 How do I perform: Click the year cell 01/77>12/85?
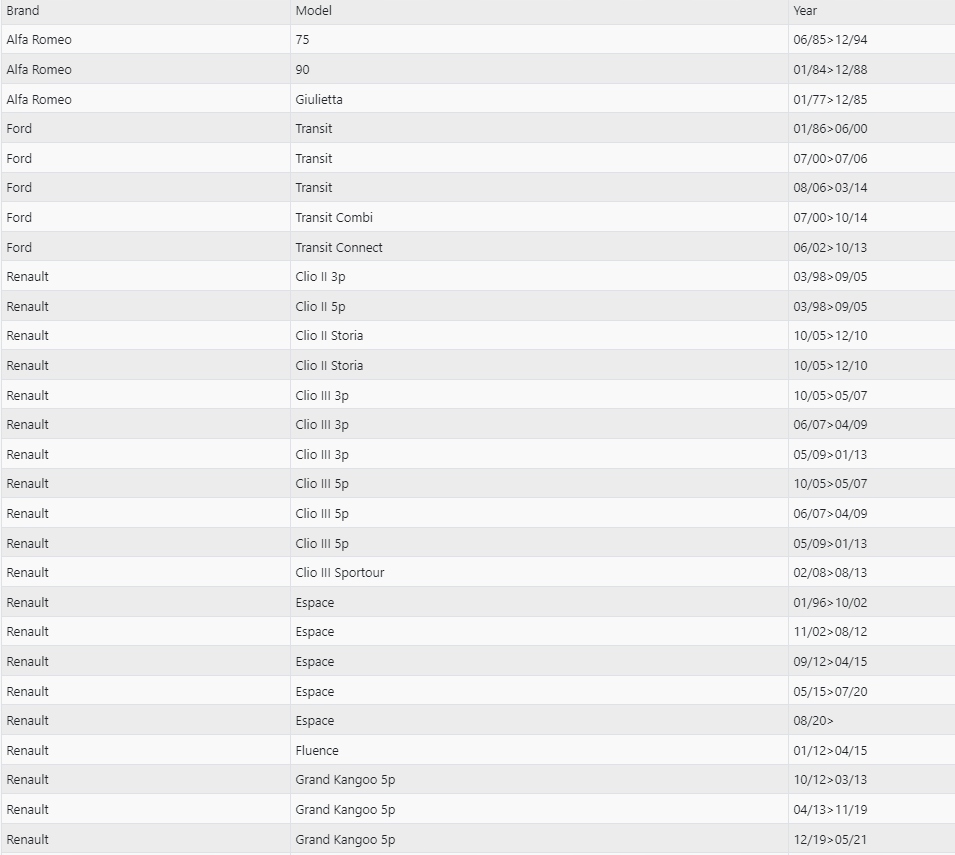coord(830,99)
